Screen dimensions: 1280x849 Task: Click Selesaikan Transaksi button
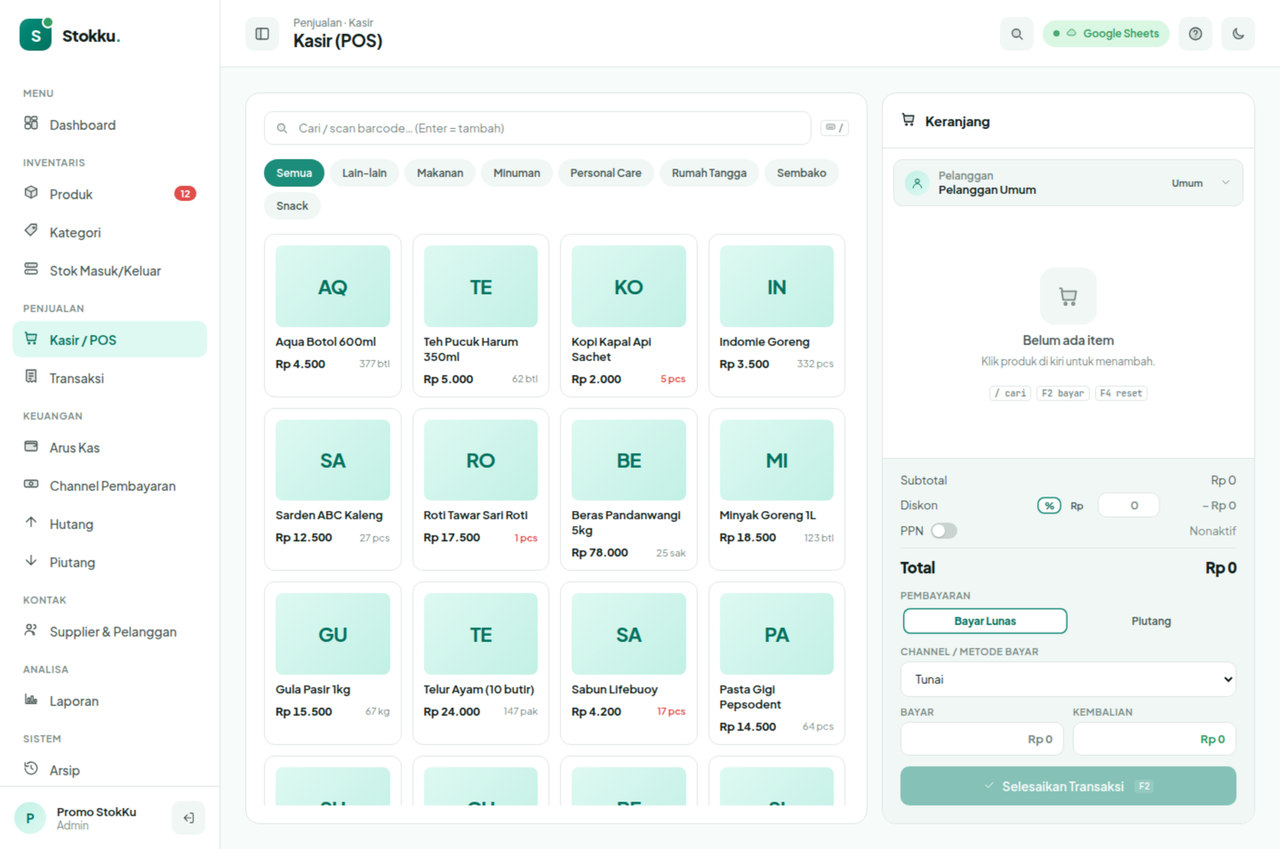click(x=1068, y=786)
